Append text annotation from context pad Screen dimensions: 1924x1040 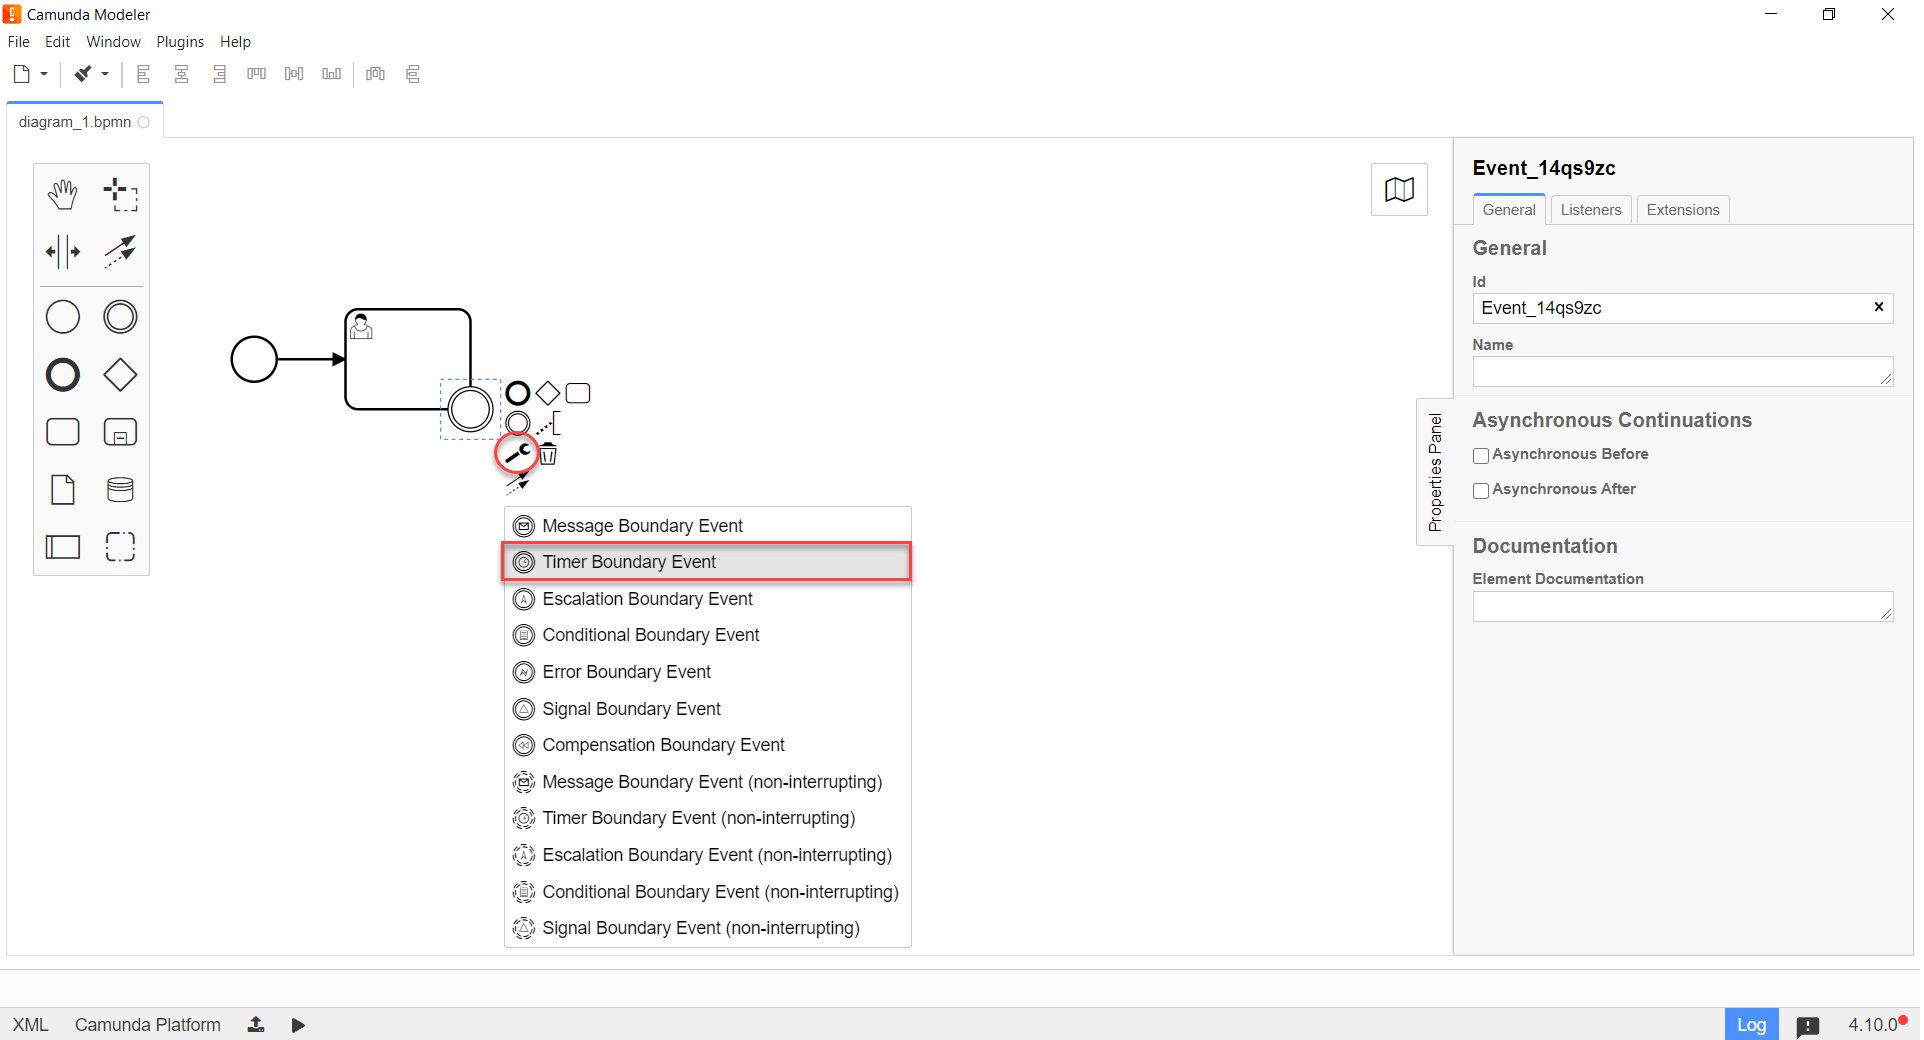548,423
